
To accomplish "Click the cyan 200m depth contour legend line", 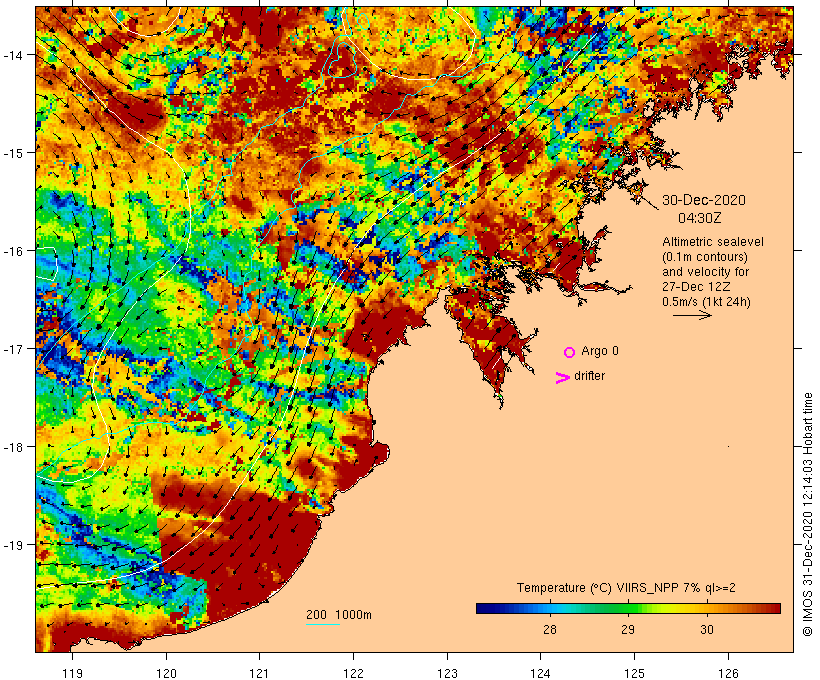I will 323,624.
